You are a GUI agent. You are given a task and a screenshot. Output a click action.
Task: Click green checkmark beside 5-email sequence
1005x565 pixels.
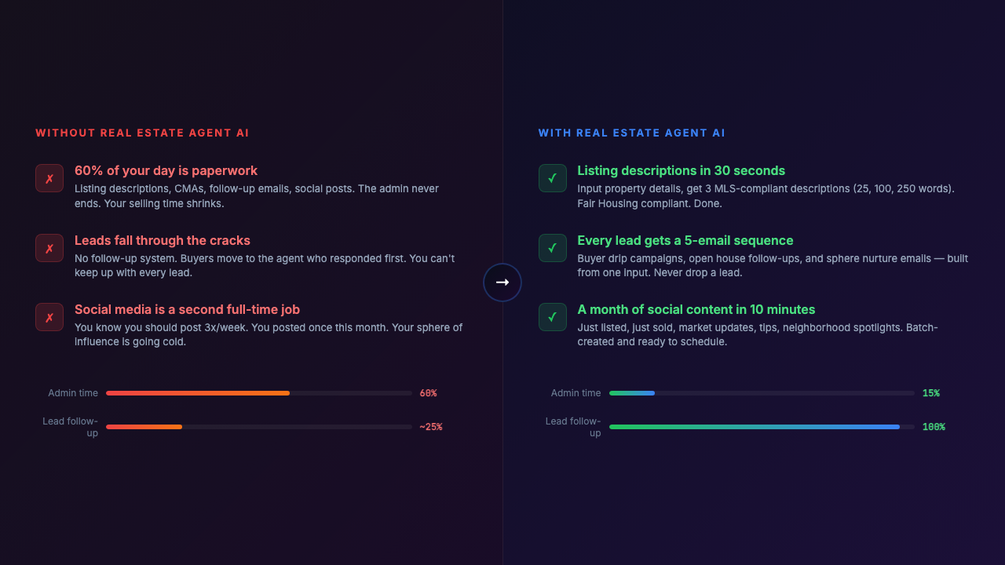click(552, 248)
